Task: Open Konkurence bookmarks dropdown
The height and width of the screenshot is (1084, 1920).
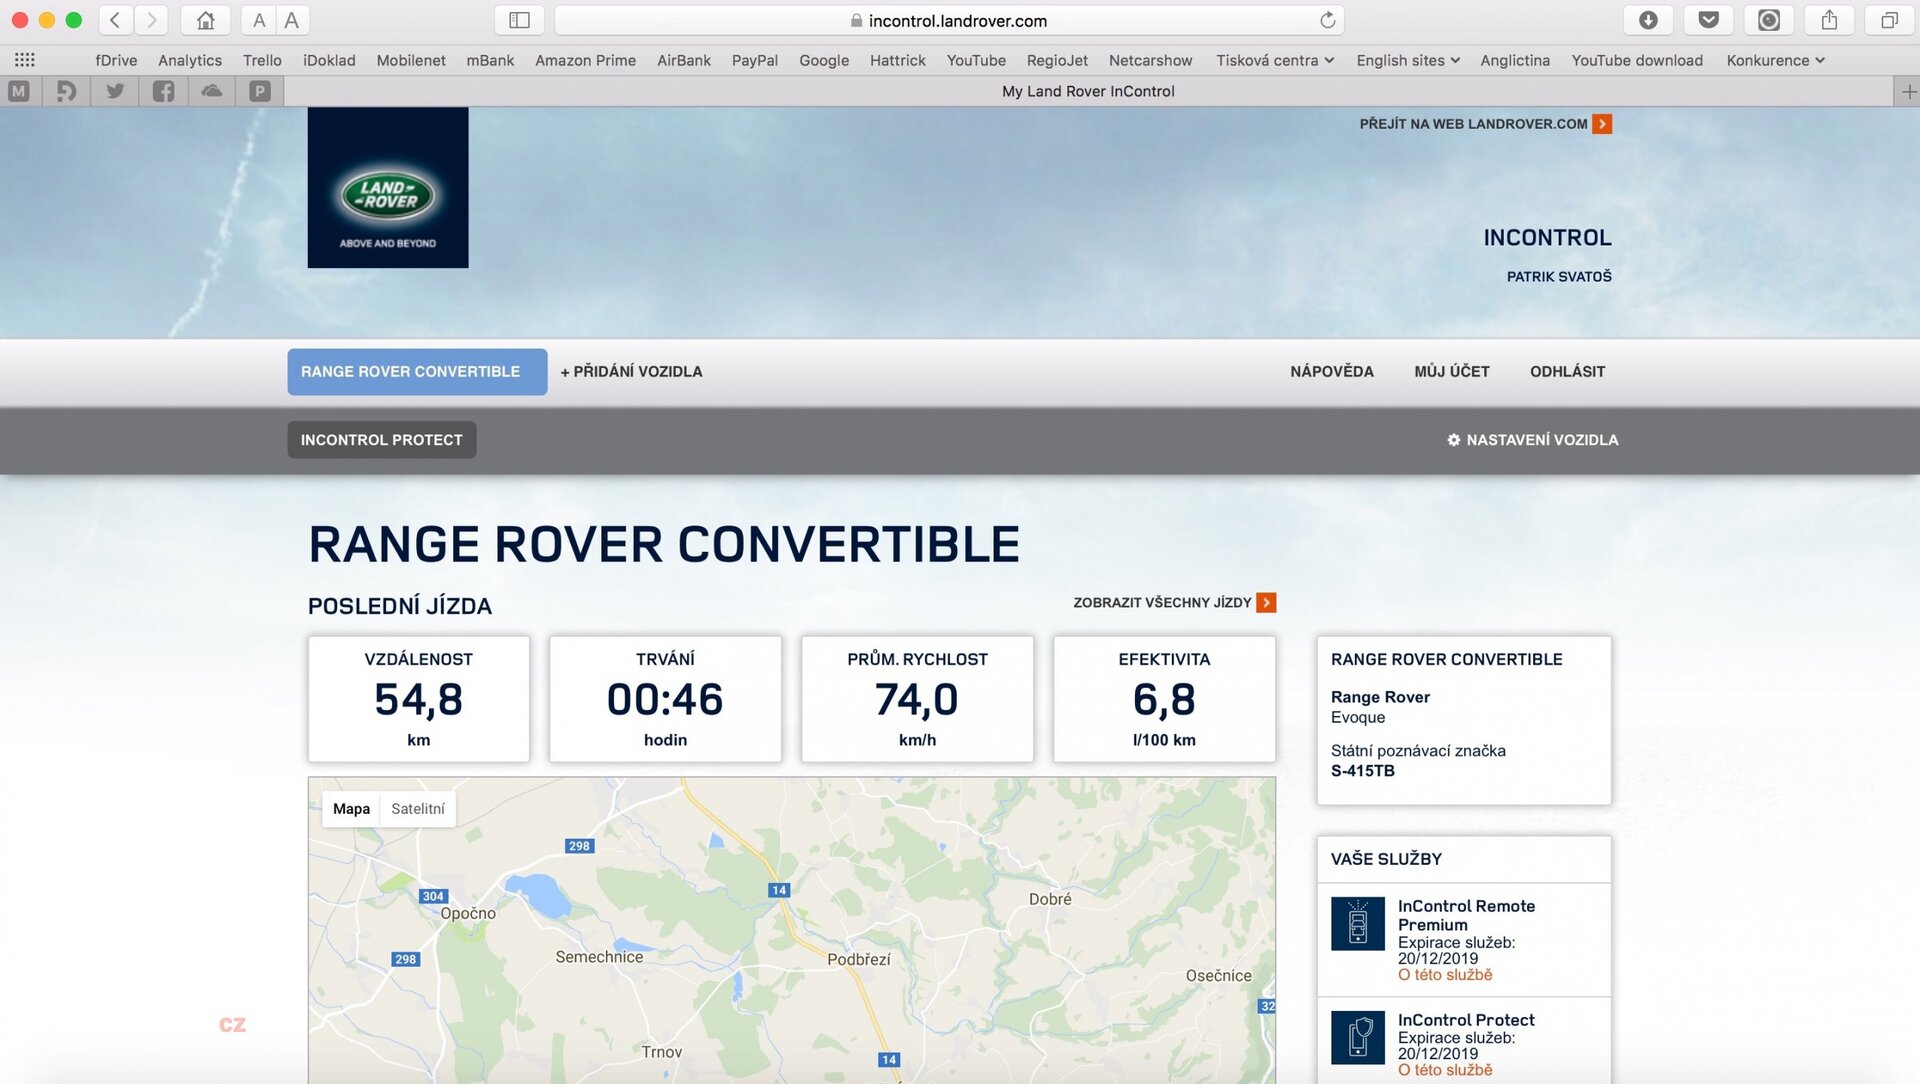Action: click(x=1775, y=60)
